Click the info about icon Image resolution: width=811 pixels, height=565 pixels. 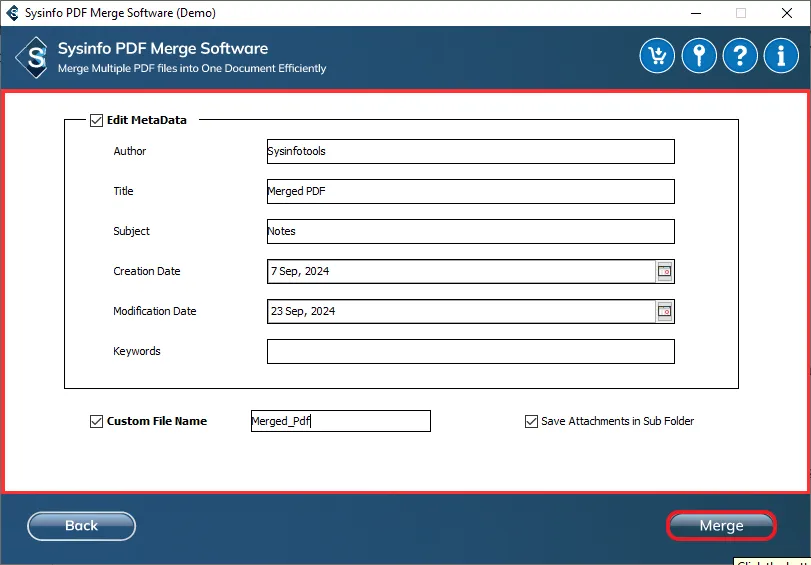click(781, 56)
